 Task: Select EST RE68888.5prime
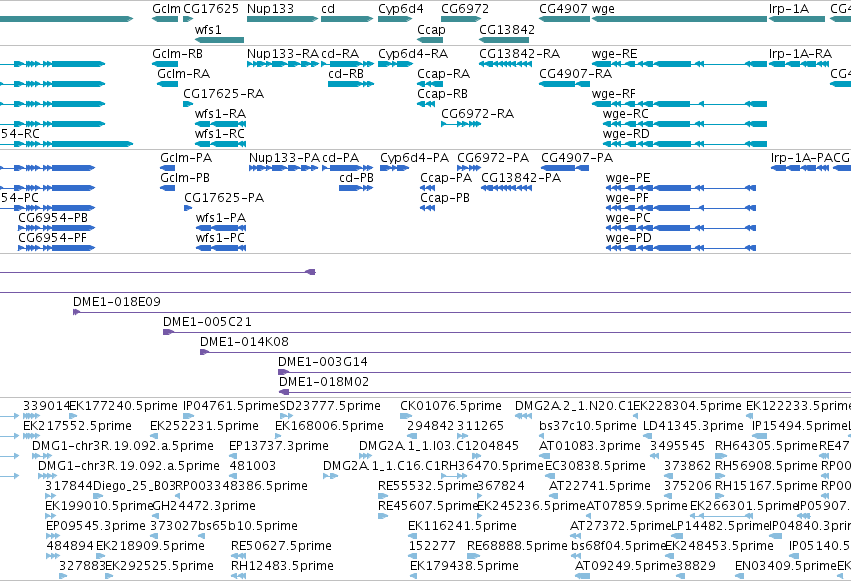(473, 556)
